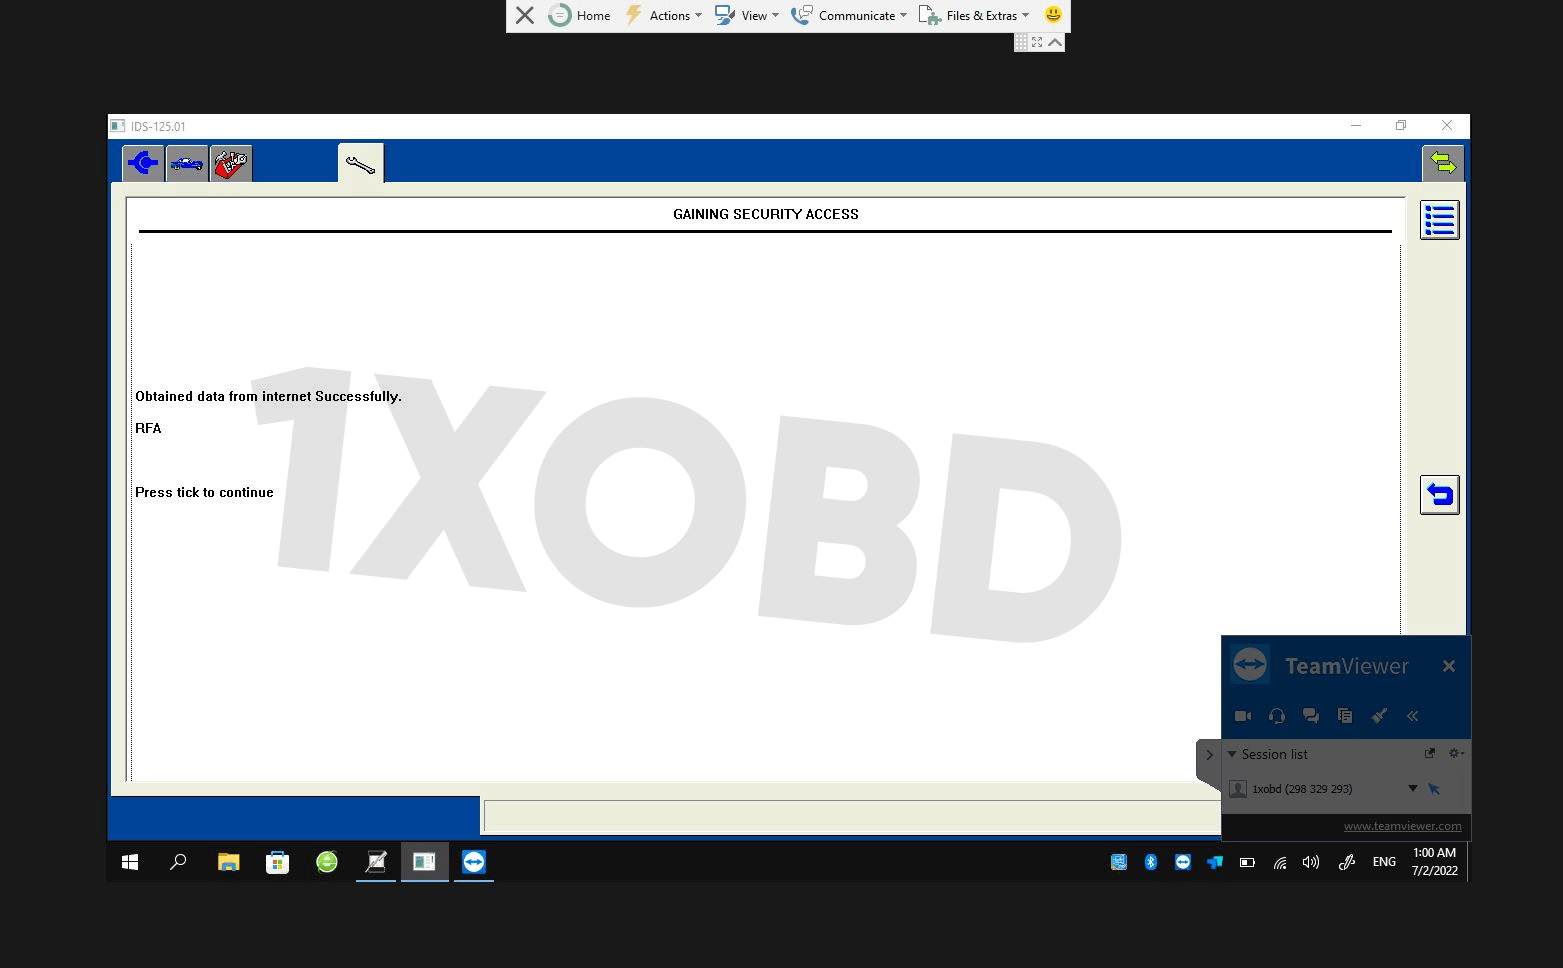Click the "Obtained data from internet Successfully." text
1563x968 pixels.
point(268,396)
